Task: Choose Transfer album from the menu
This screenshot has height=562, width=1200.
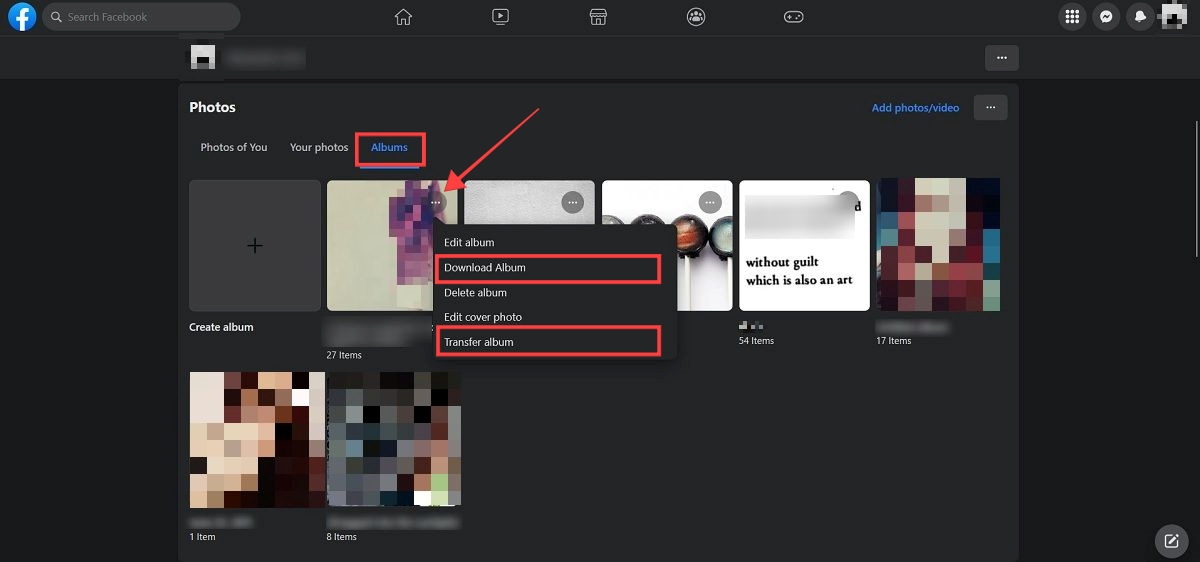Action: (x=556, y=342)
